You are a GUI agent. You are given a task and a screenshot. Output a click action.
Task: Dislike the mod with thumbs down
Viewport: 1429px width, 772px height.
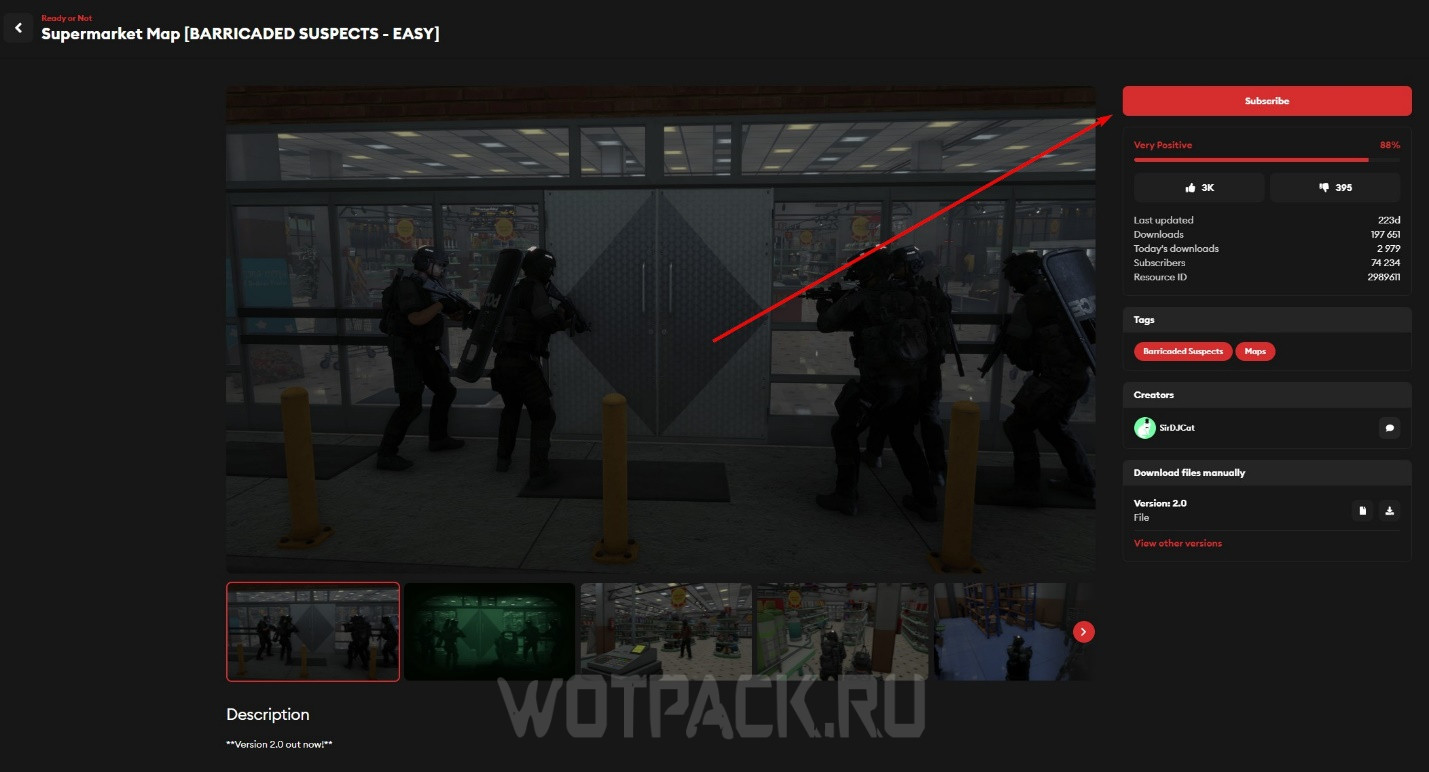coord(1335,187)
